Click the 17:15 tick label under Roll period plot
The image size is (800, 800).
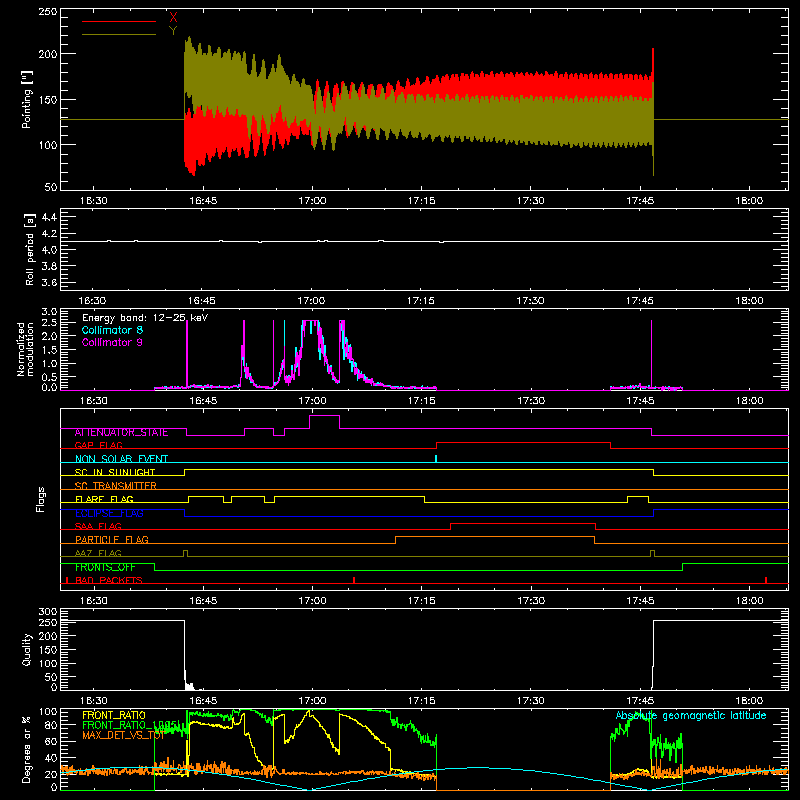[x=421, y=301]
